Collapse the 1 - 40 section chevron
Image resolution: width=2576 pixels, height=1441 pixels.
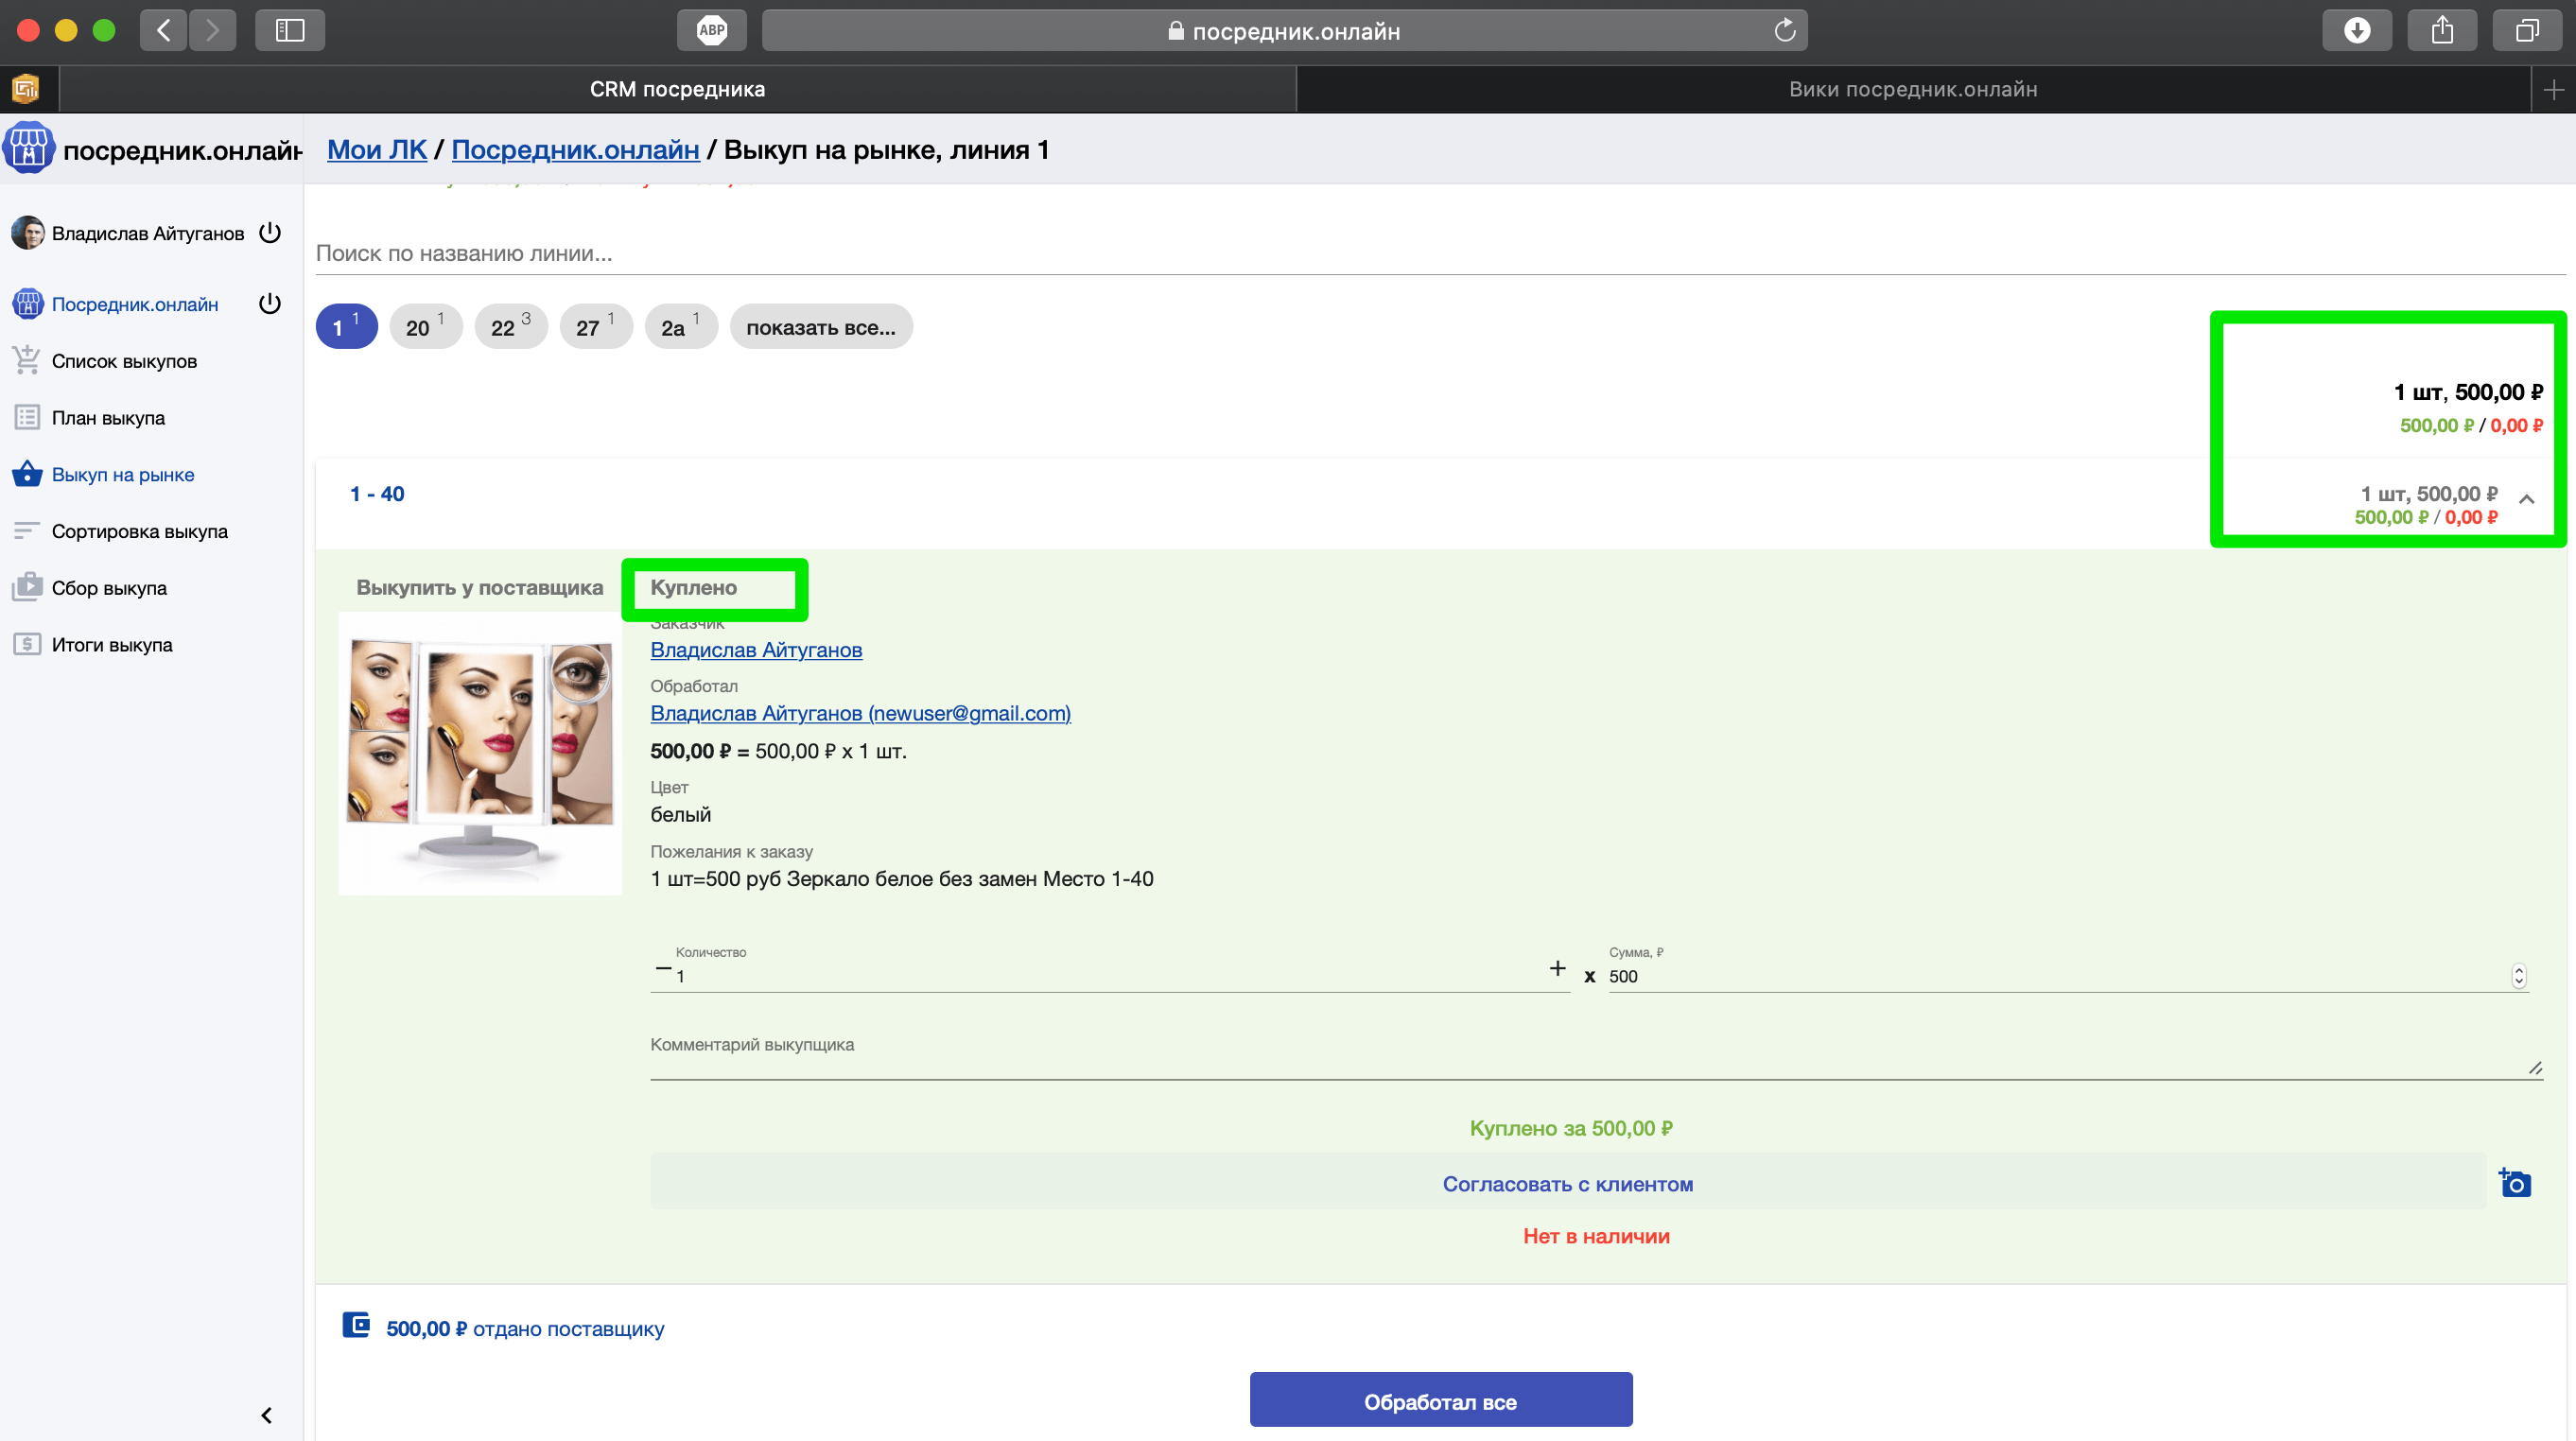pos(2526,499)
